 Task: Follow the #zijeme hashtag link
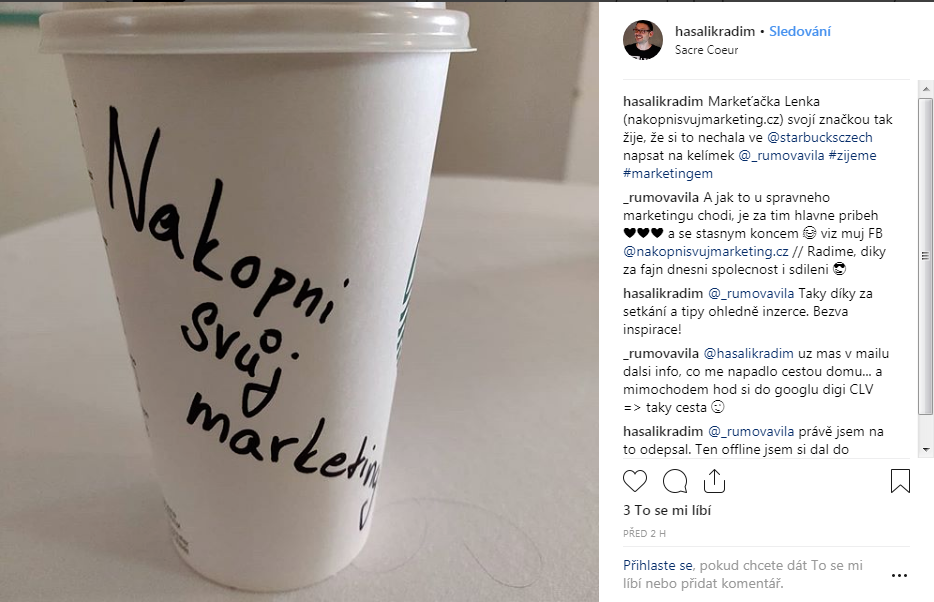[852, 155]
